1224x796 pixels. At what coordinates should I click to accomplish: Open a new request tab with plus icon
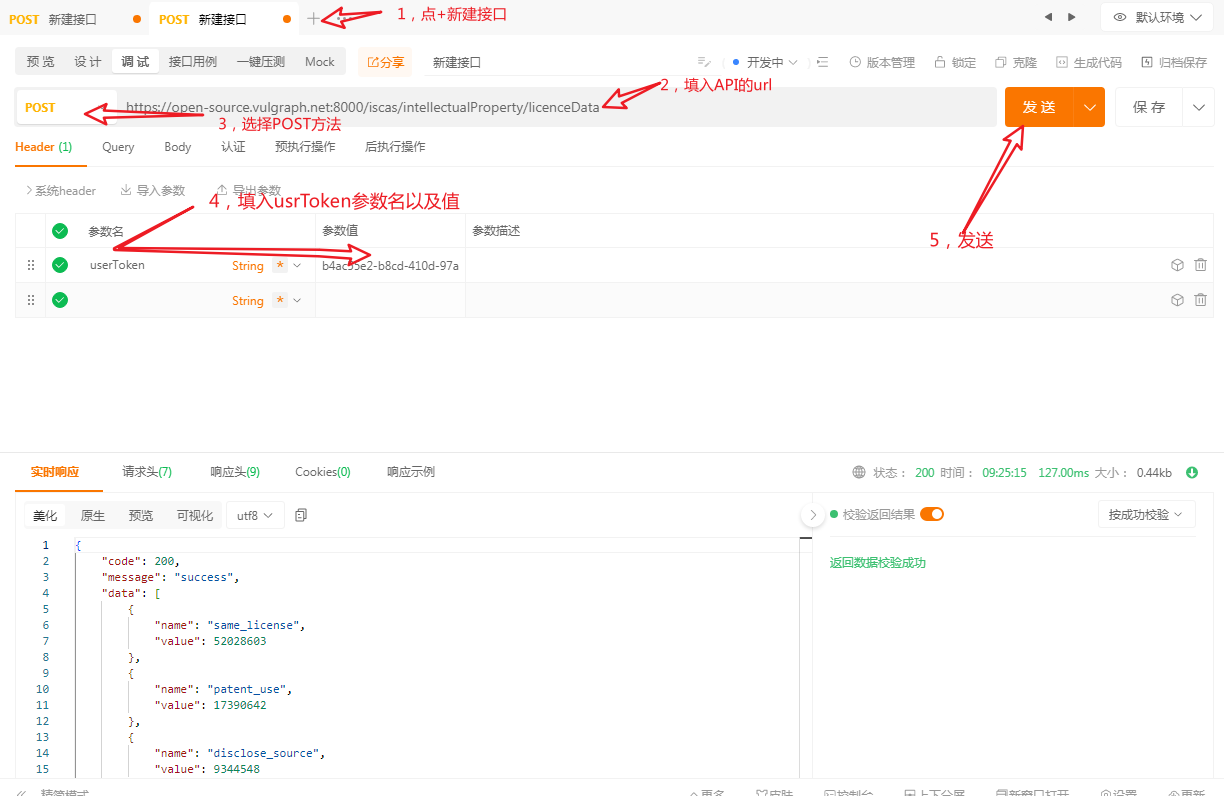tap(313, 18)
